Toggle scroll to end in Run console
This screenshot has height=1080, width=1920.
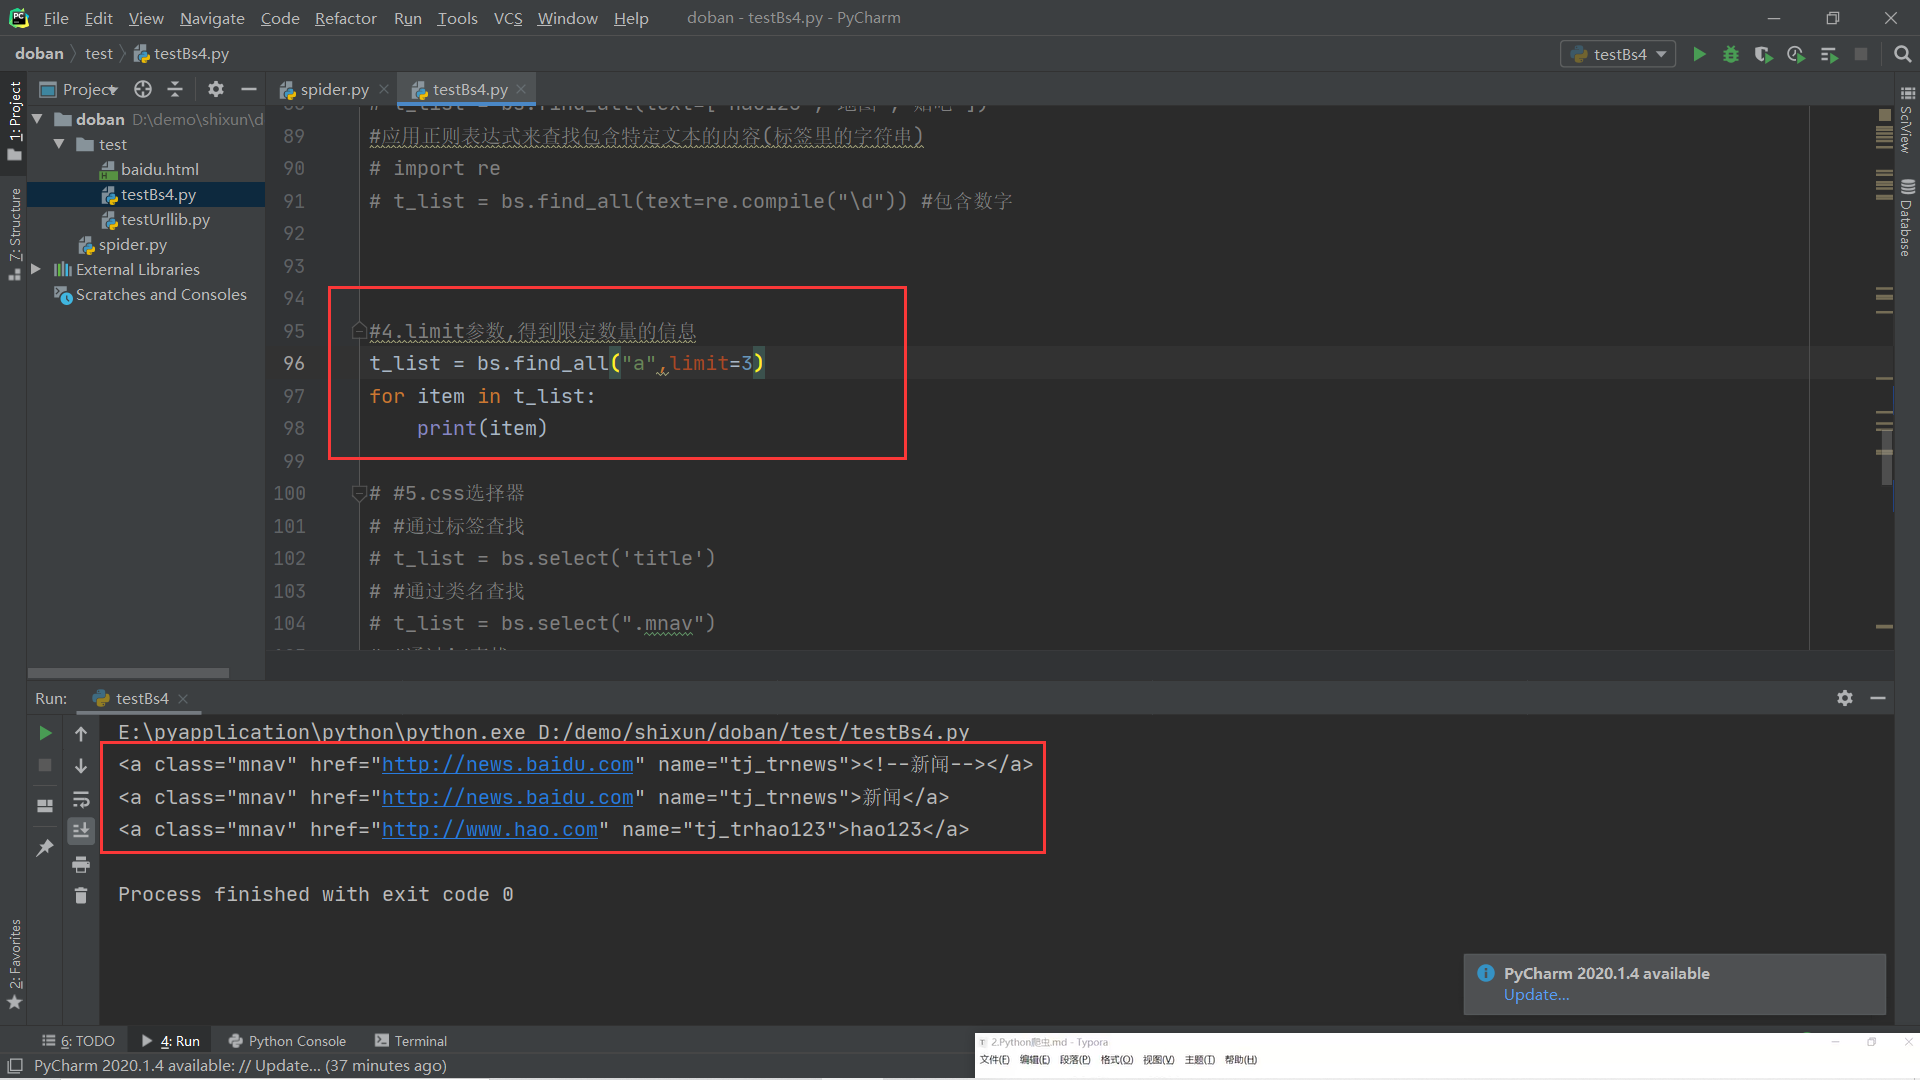click(81, 831)
